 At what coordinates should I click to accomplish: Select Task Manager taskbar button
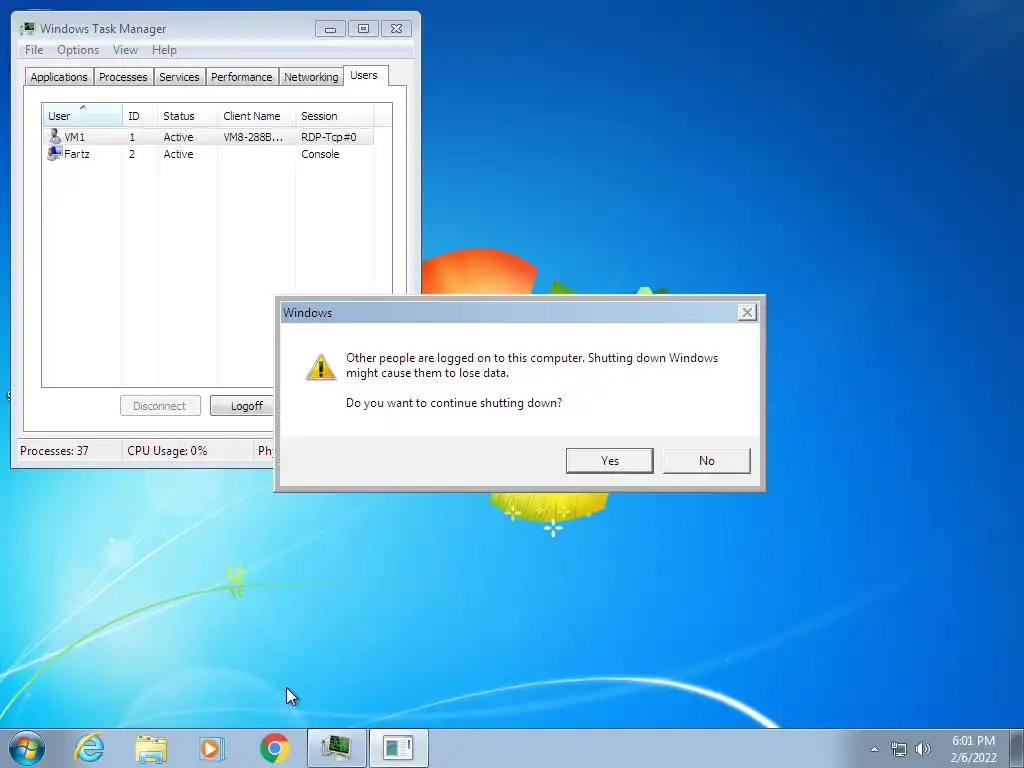tap(336, 748)
